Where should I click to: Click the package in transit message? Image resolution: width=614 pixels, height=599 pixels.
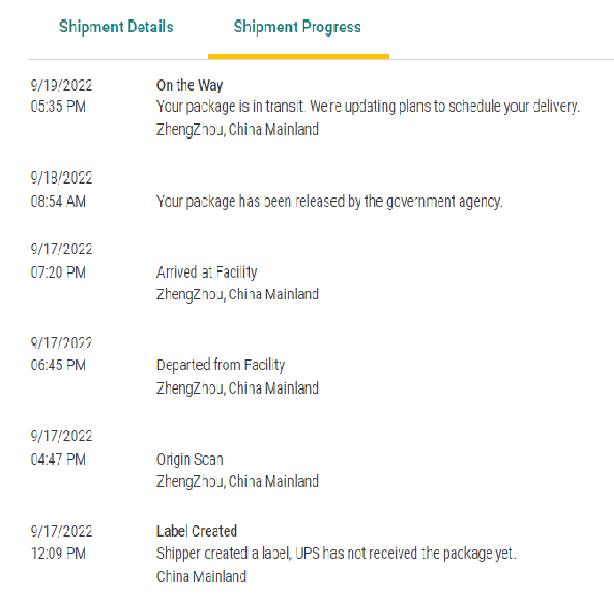[x=368, y=106]
